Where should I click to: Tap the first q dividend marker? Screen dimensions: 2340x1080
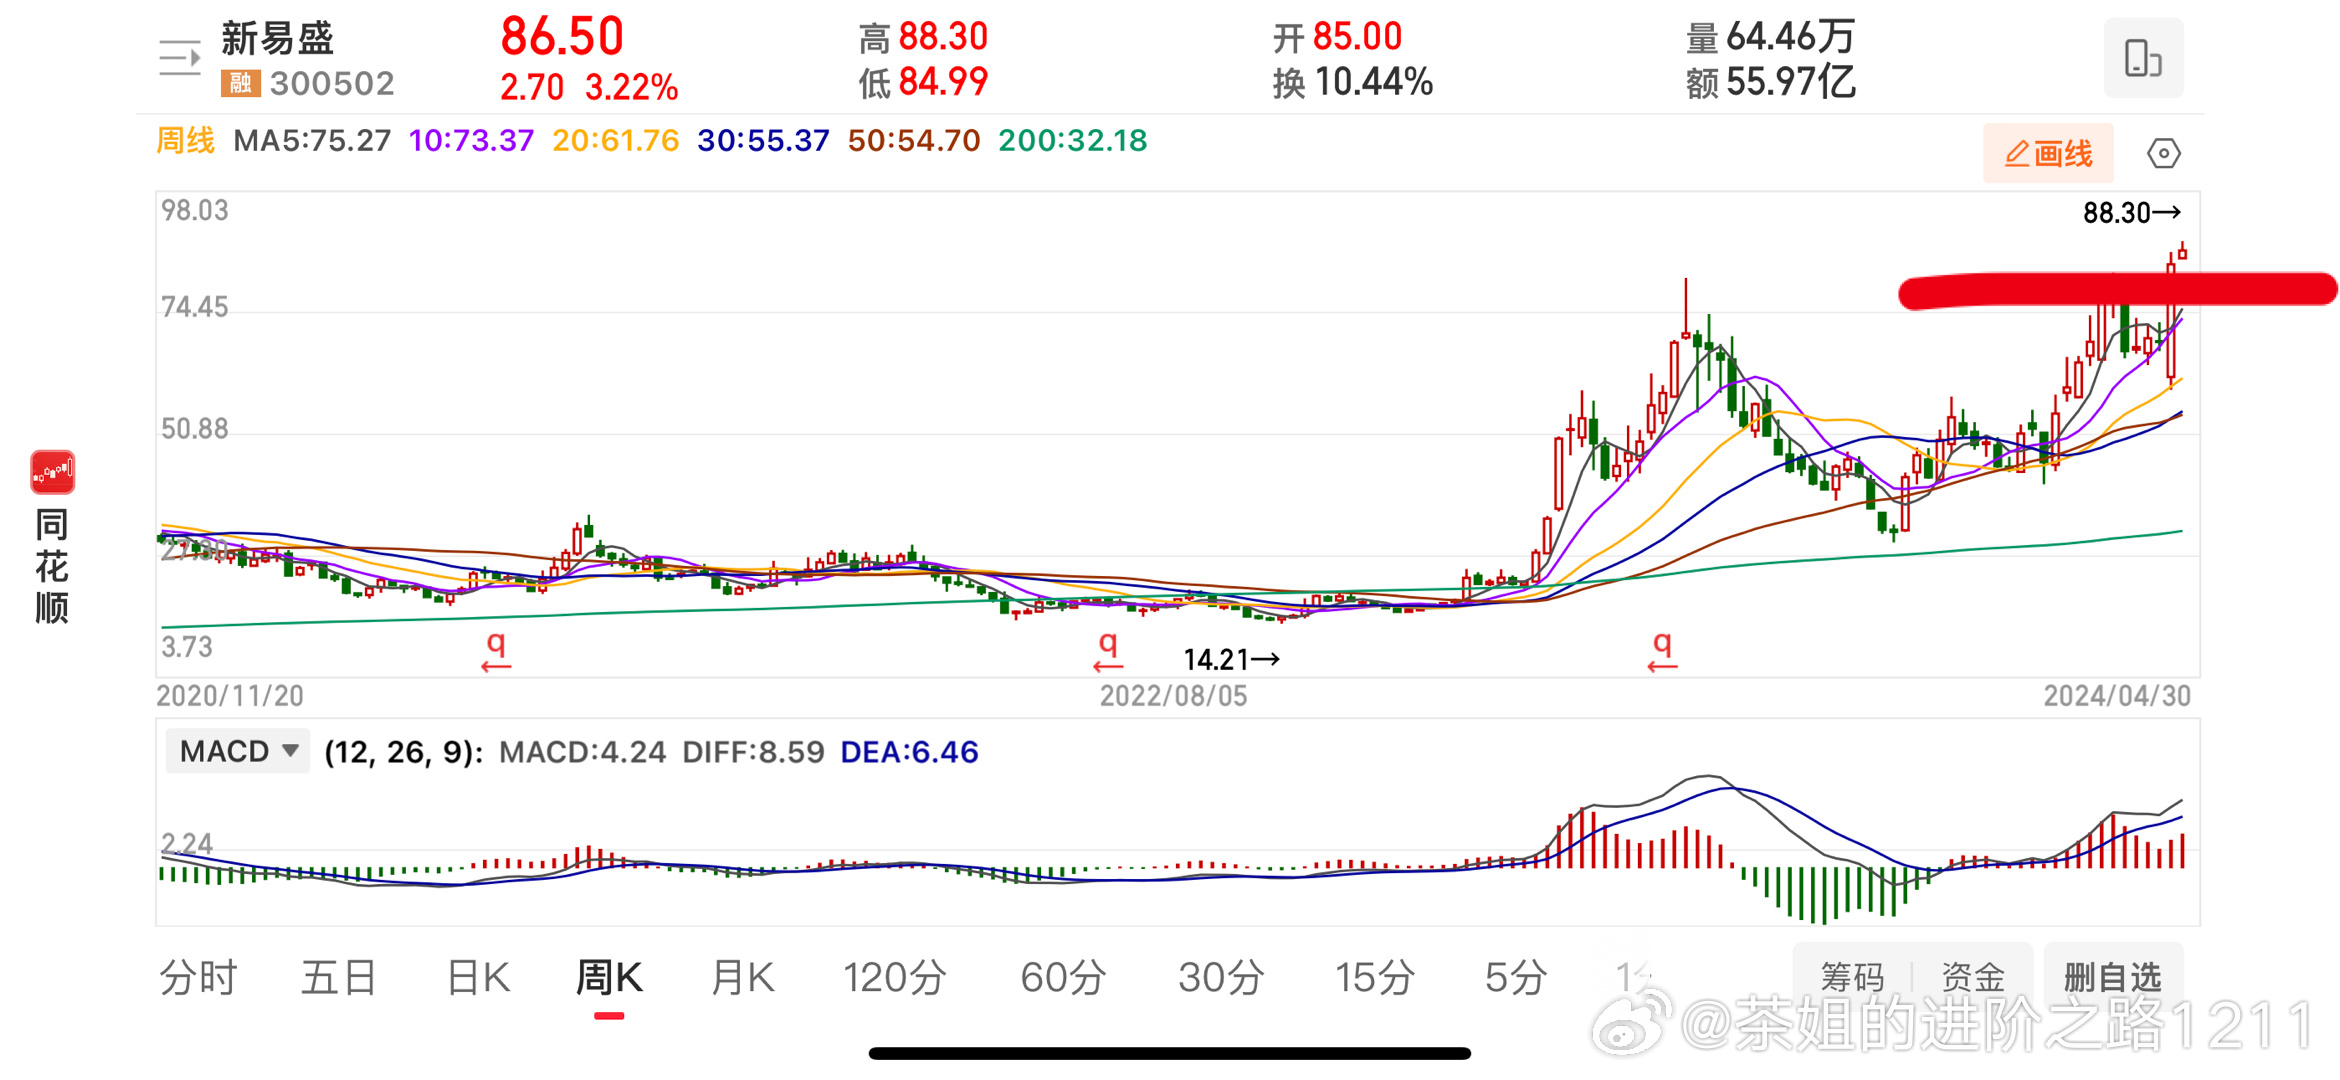496,650
